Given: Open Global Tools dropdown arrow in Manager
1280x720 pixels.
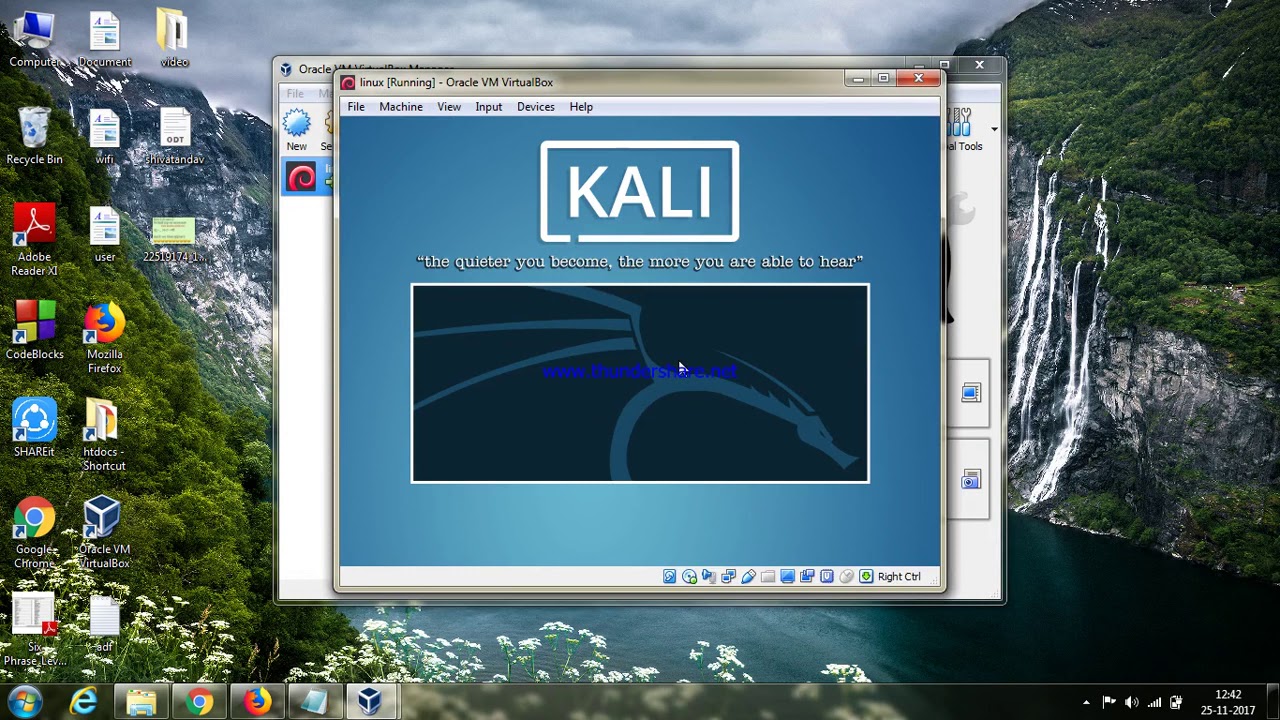Looking at the screenshot, I should pos(994,129).
